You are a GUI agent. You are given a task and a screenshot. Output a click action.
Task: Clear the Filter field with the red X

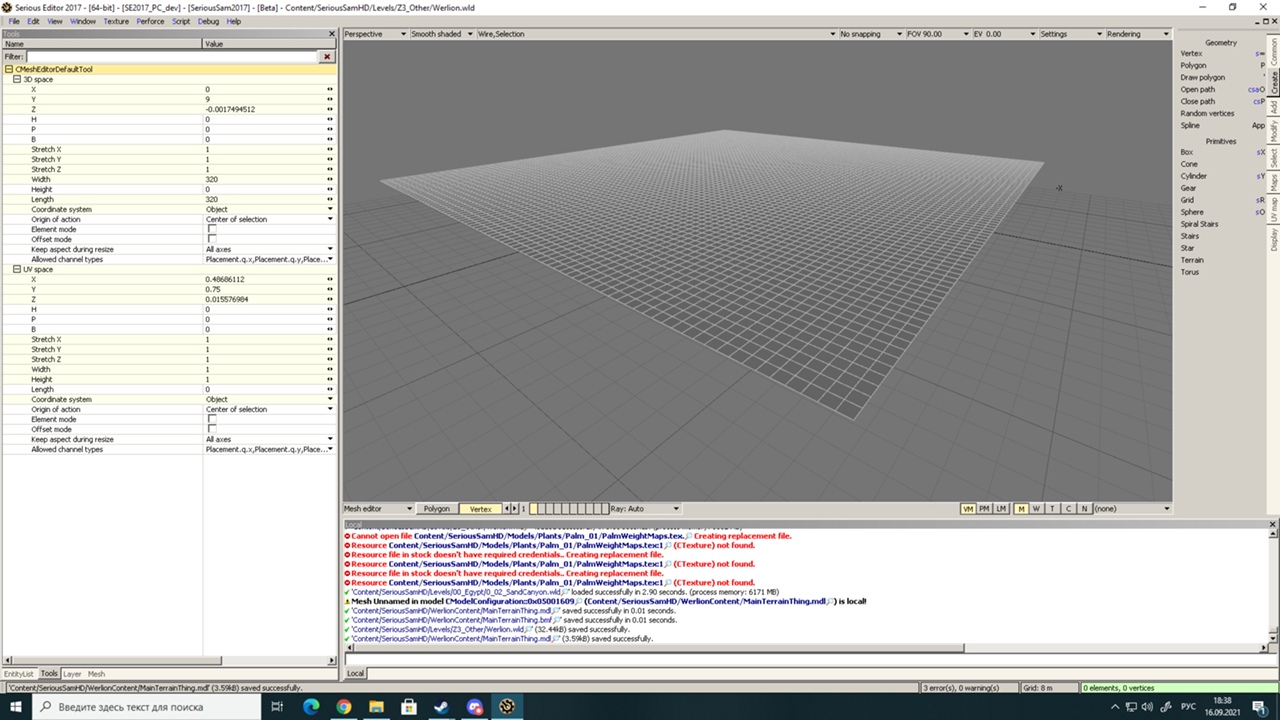(x=327, y=57)
